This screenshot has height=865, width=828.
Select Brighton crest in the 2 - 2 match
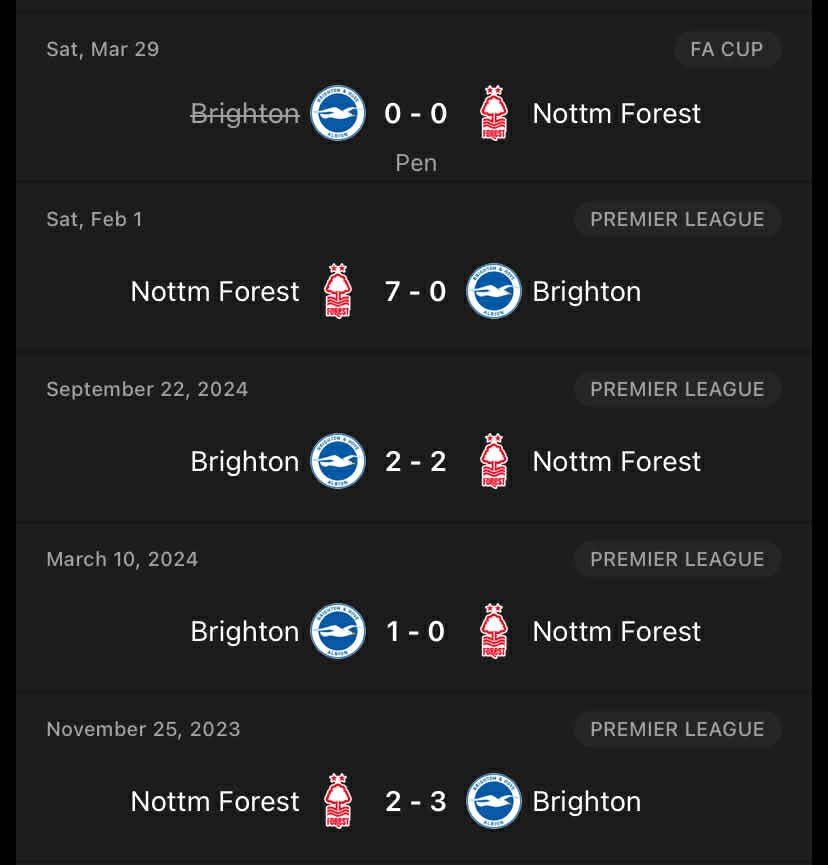(x=337, y=461)
